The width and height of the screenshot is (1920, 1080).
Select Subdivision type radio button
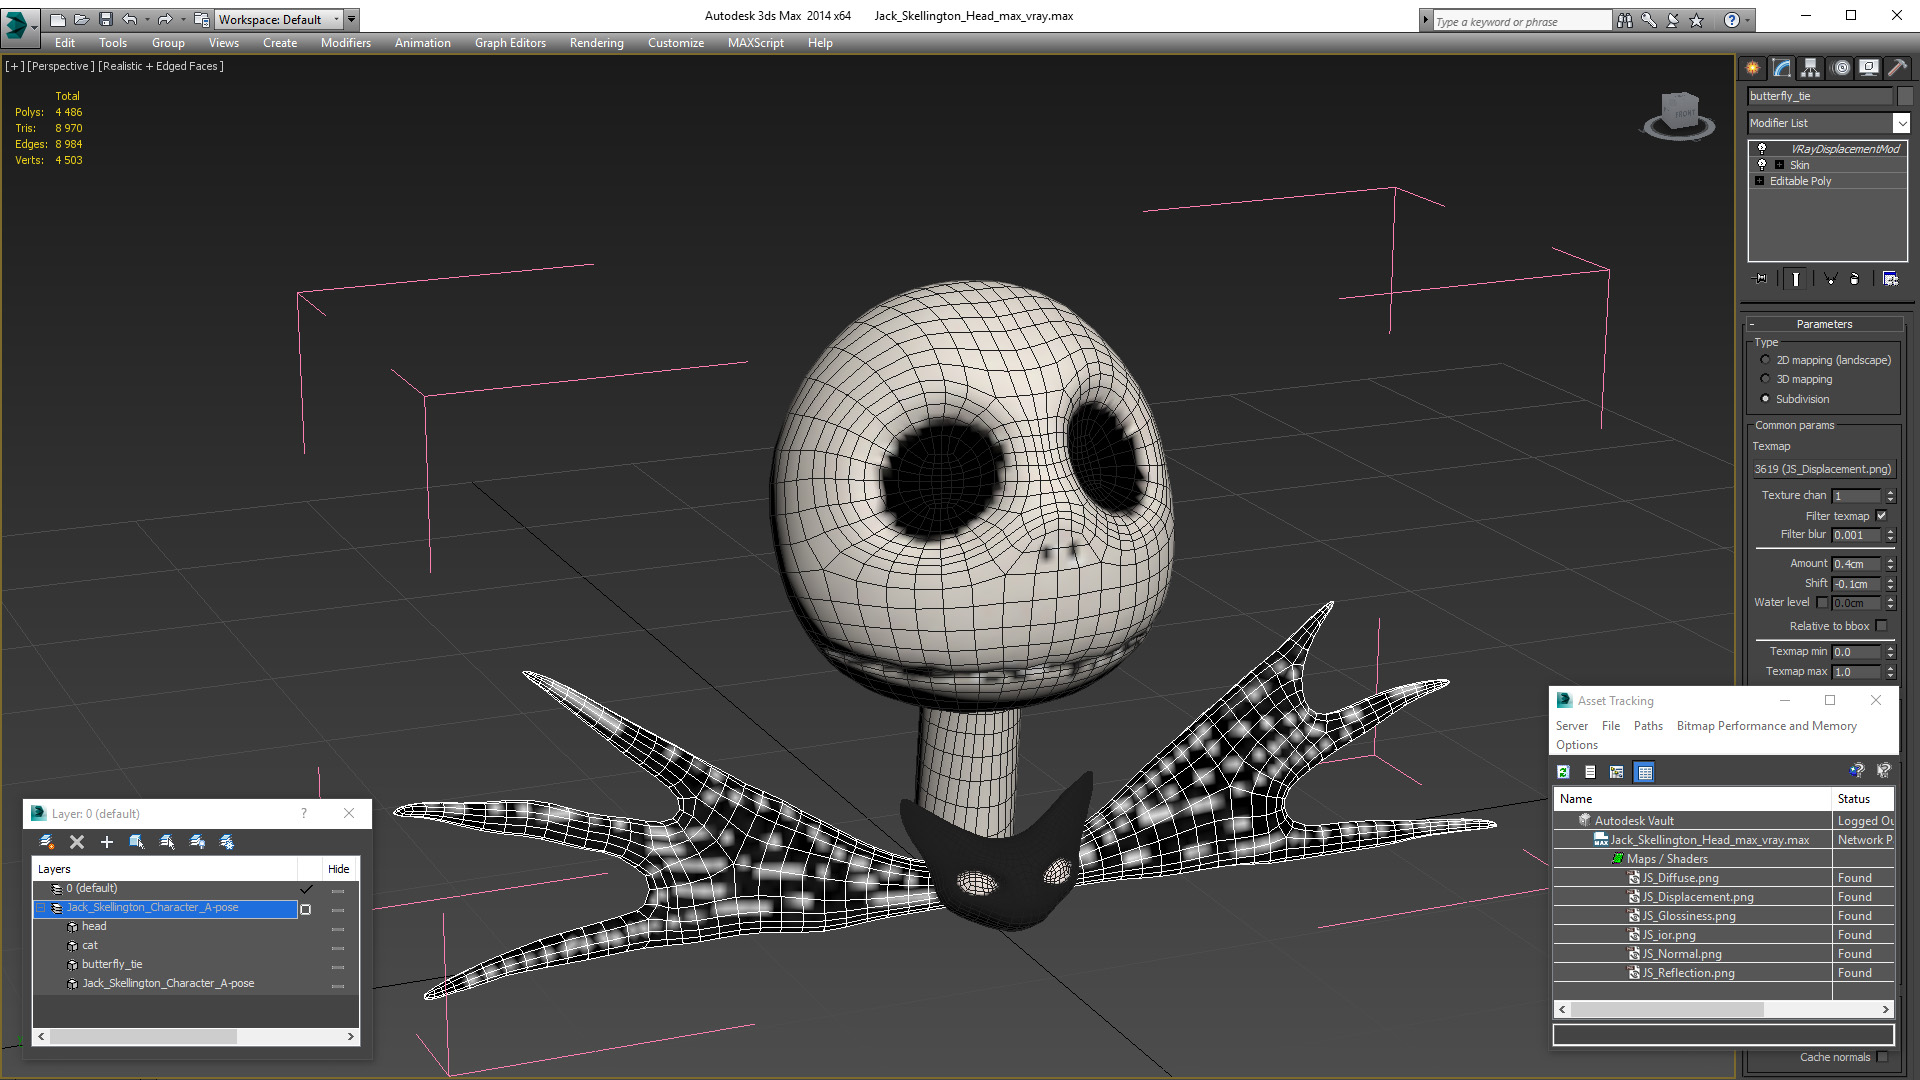pos(1765,399)
